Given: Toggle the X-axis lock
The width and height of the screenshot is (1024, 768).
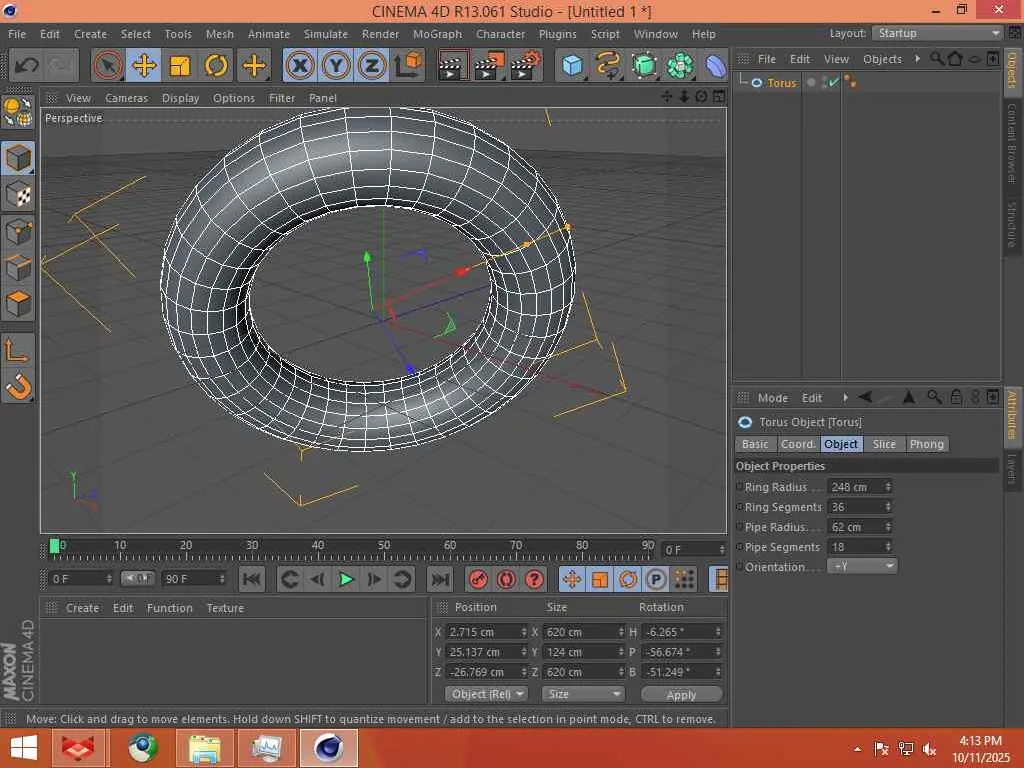Looking at the screenshot, I should pos(299,66).
